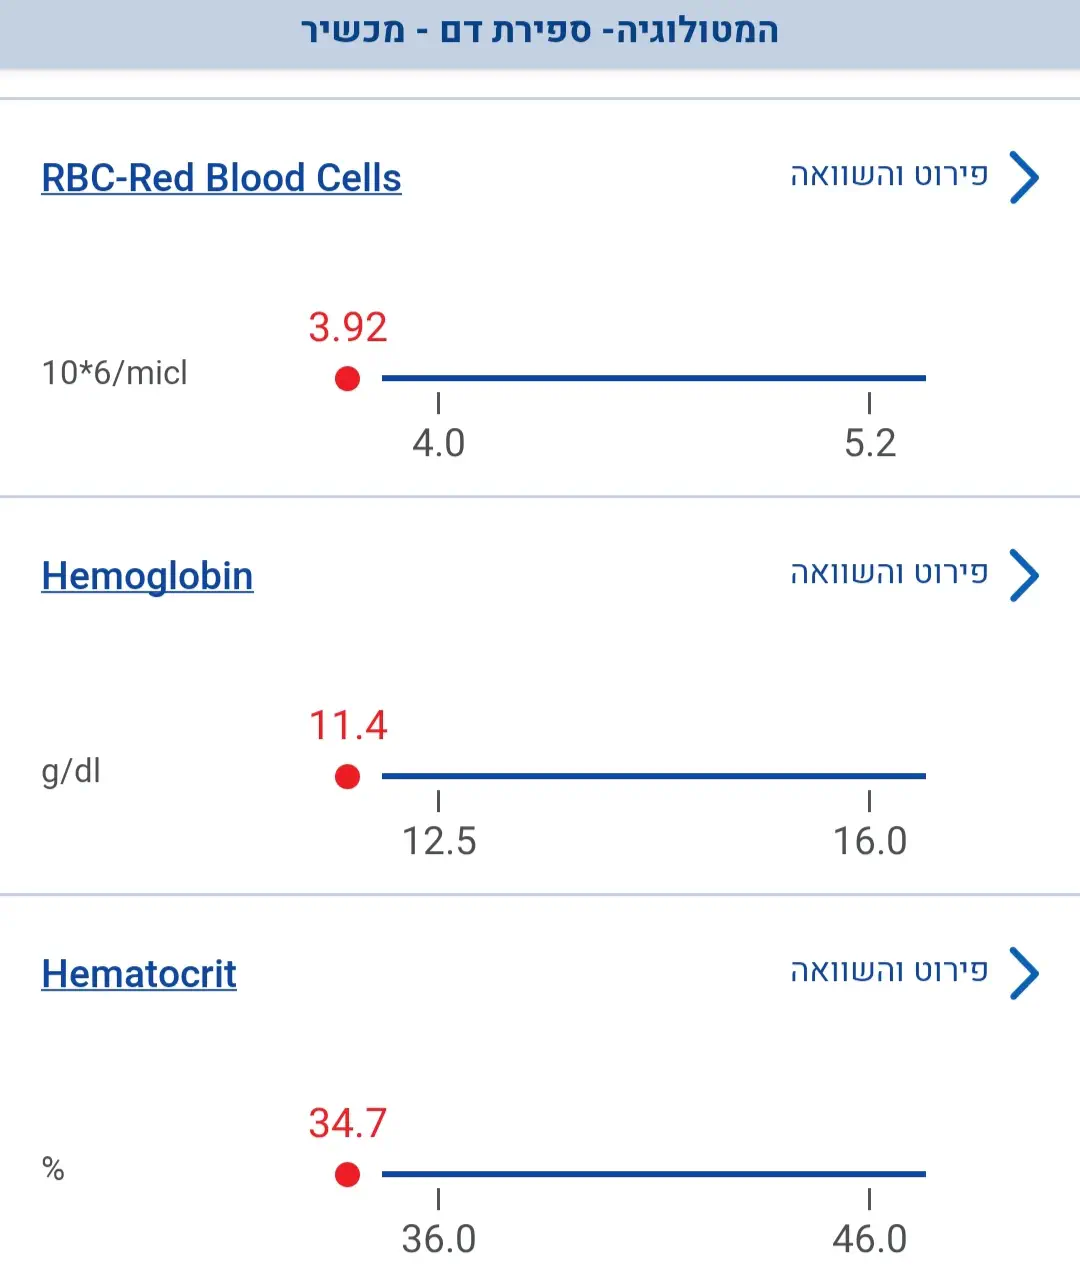The height and width of the screenshot is (1288, 1080).
Task: Open the RBC-Red Blood Cells link
Action: pyautogui.click(x=221, y=178)
